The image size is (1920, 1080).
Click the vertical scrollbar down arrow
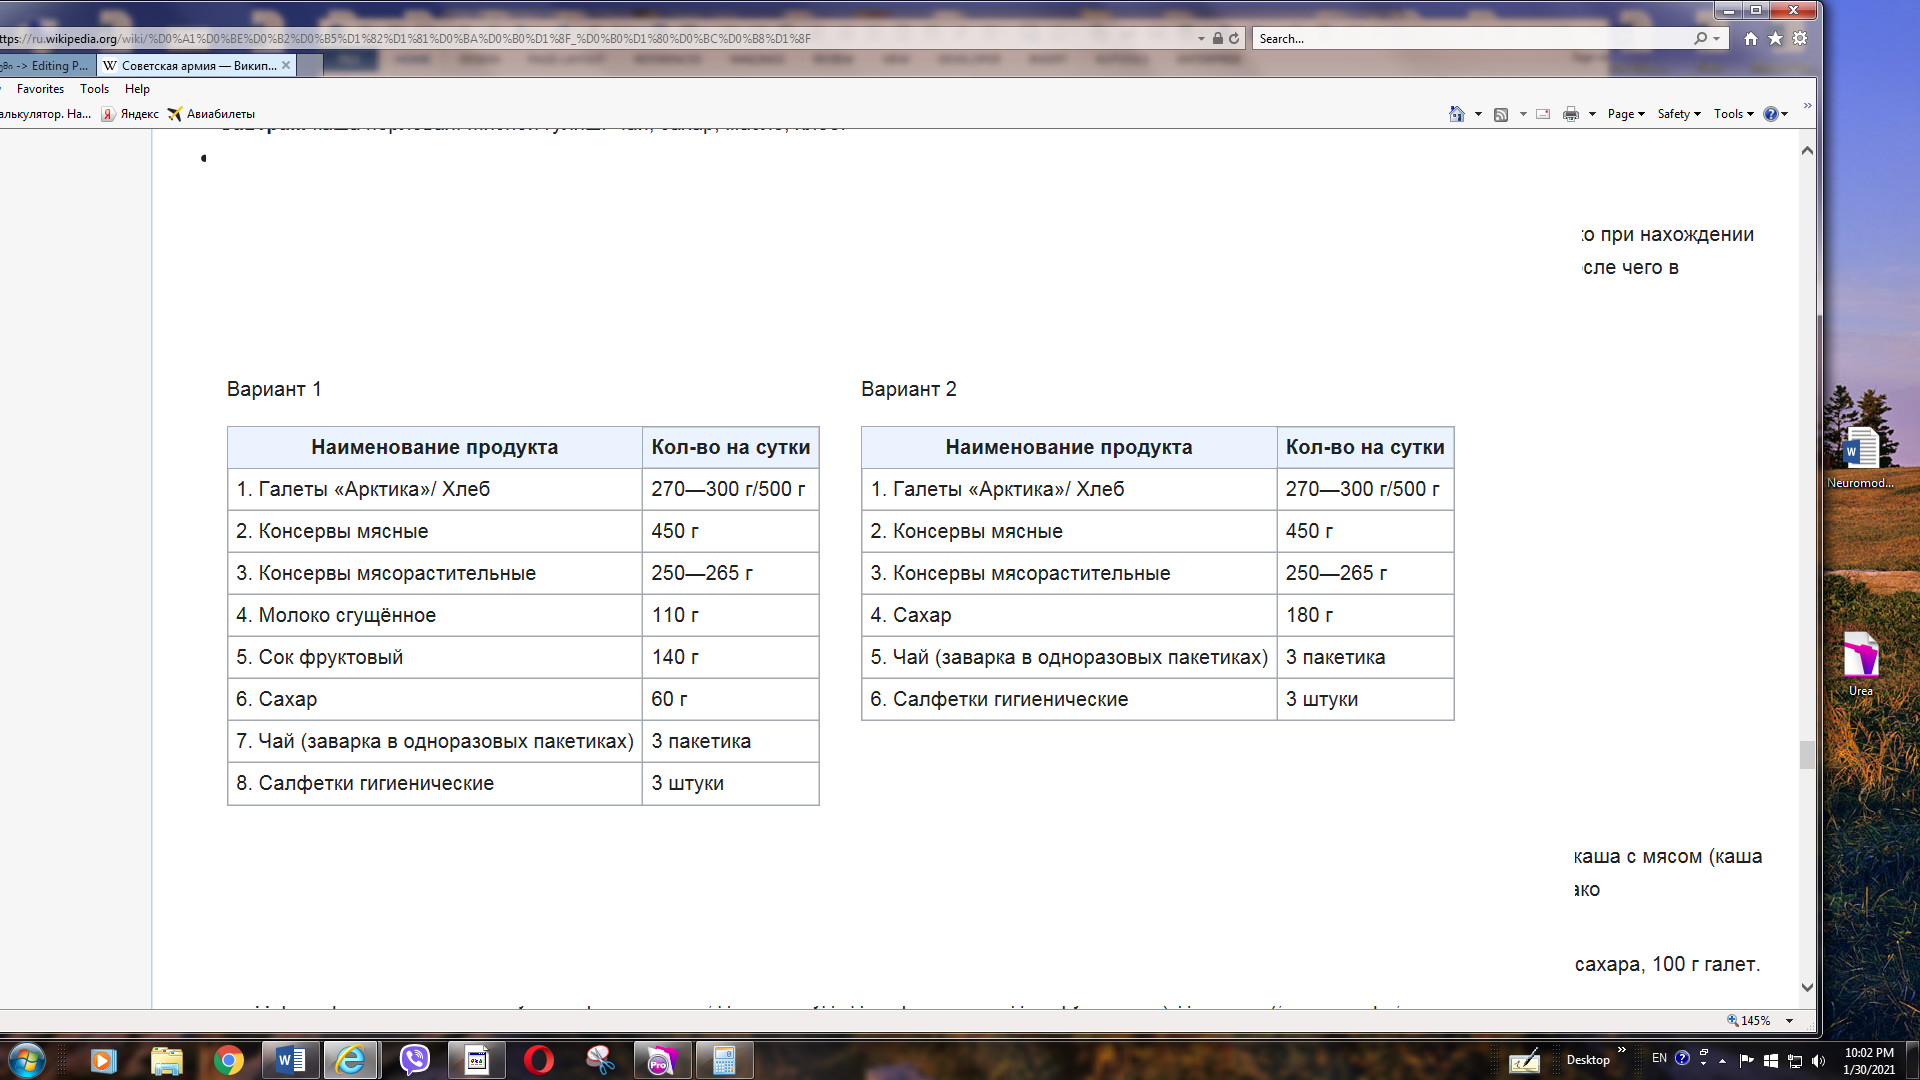click(x=1807, y=987)
